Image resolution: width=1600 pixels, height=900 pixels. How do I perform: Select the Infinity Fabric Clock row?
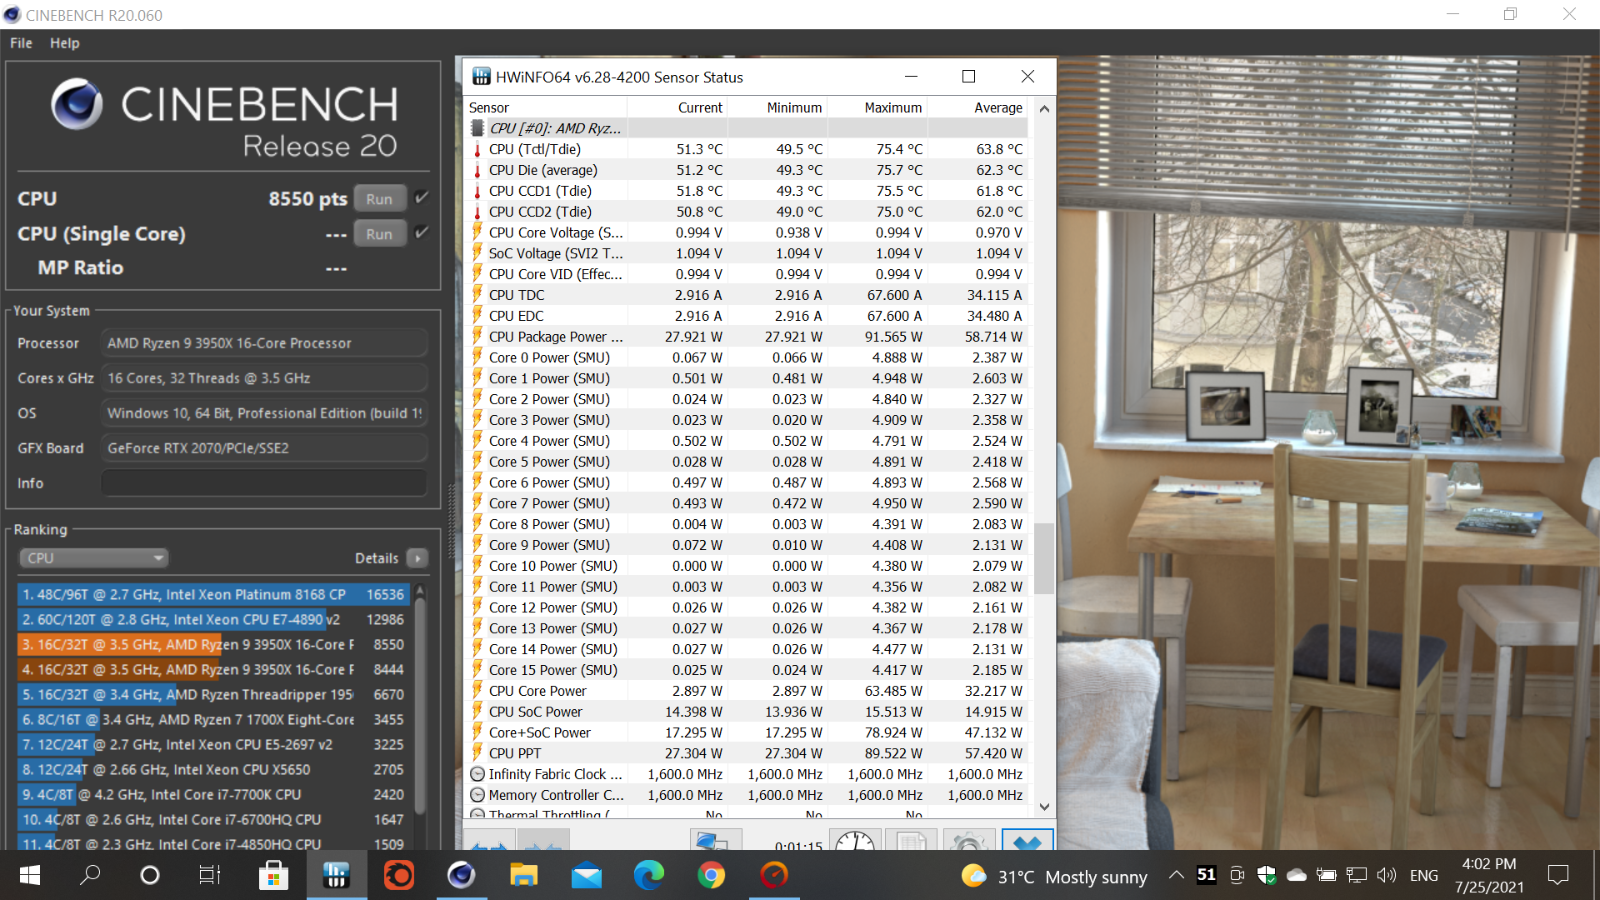coord(747,774)
